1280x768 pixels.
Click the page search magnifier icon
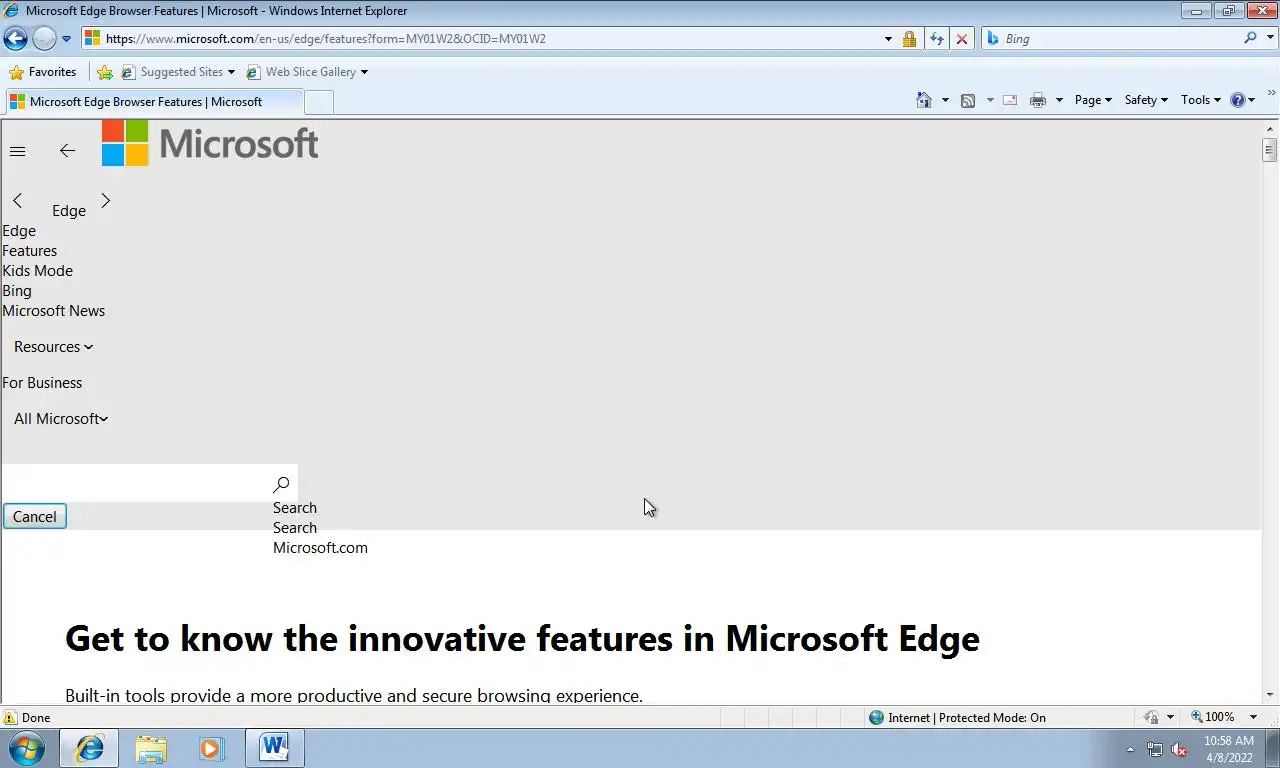[281, 484]
